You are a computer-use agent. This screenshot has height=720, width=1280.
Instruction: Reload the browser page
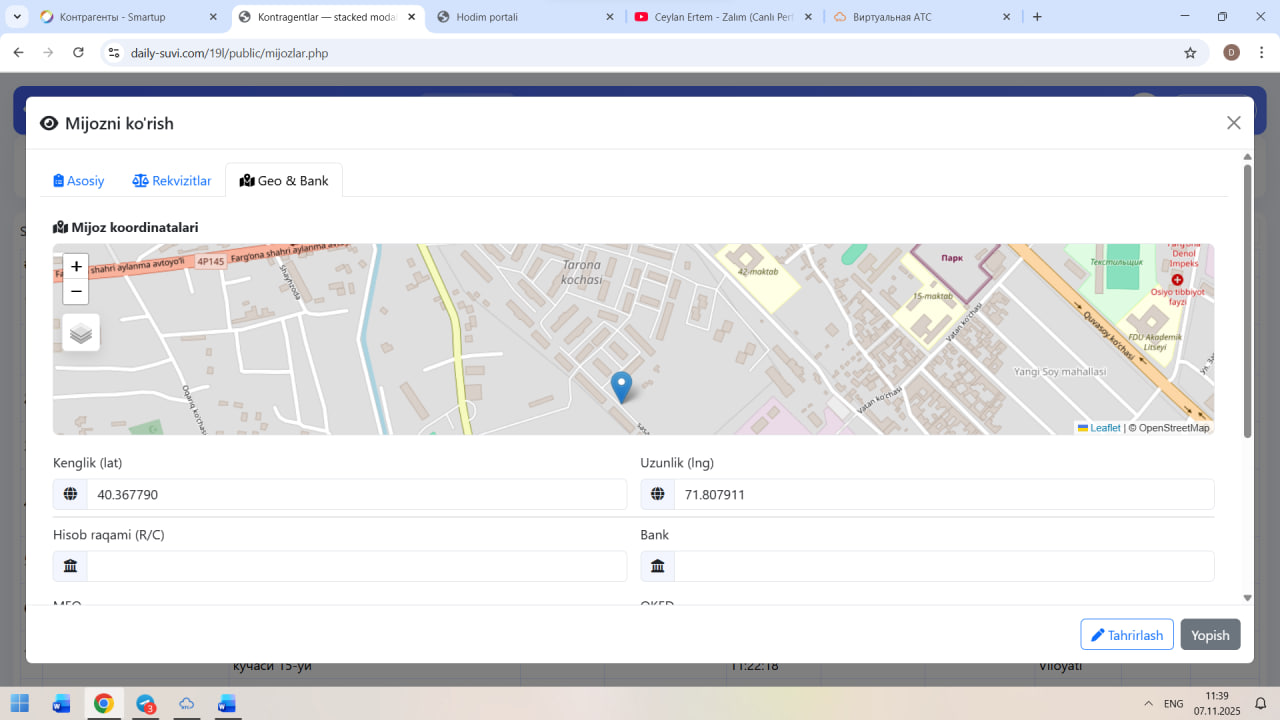coord(79,53)
